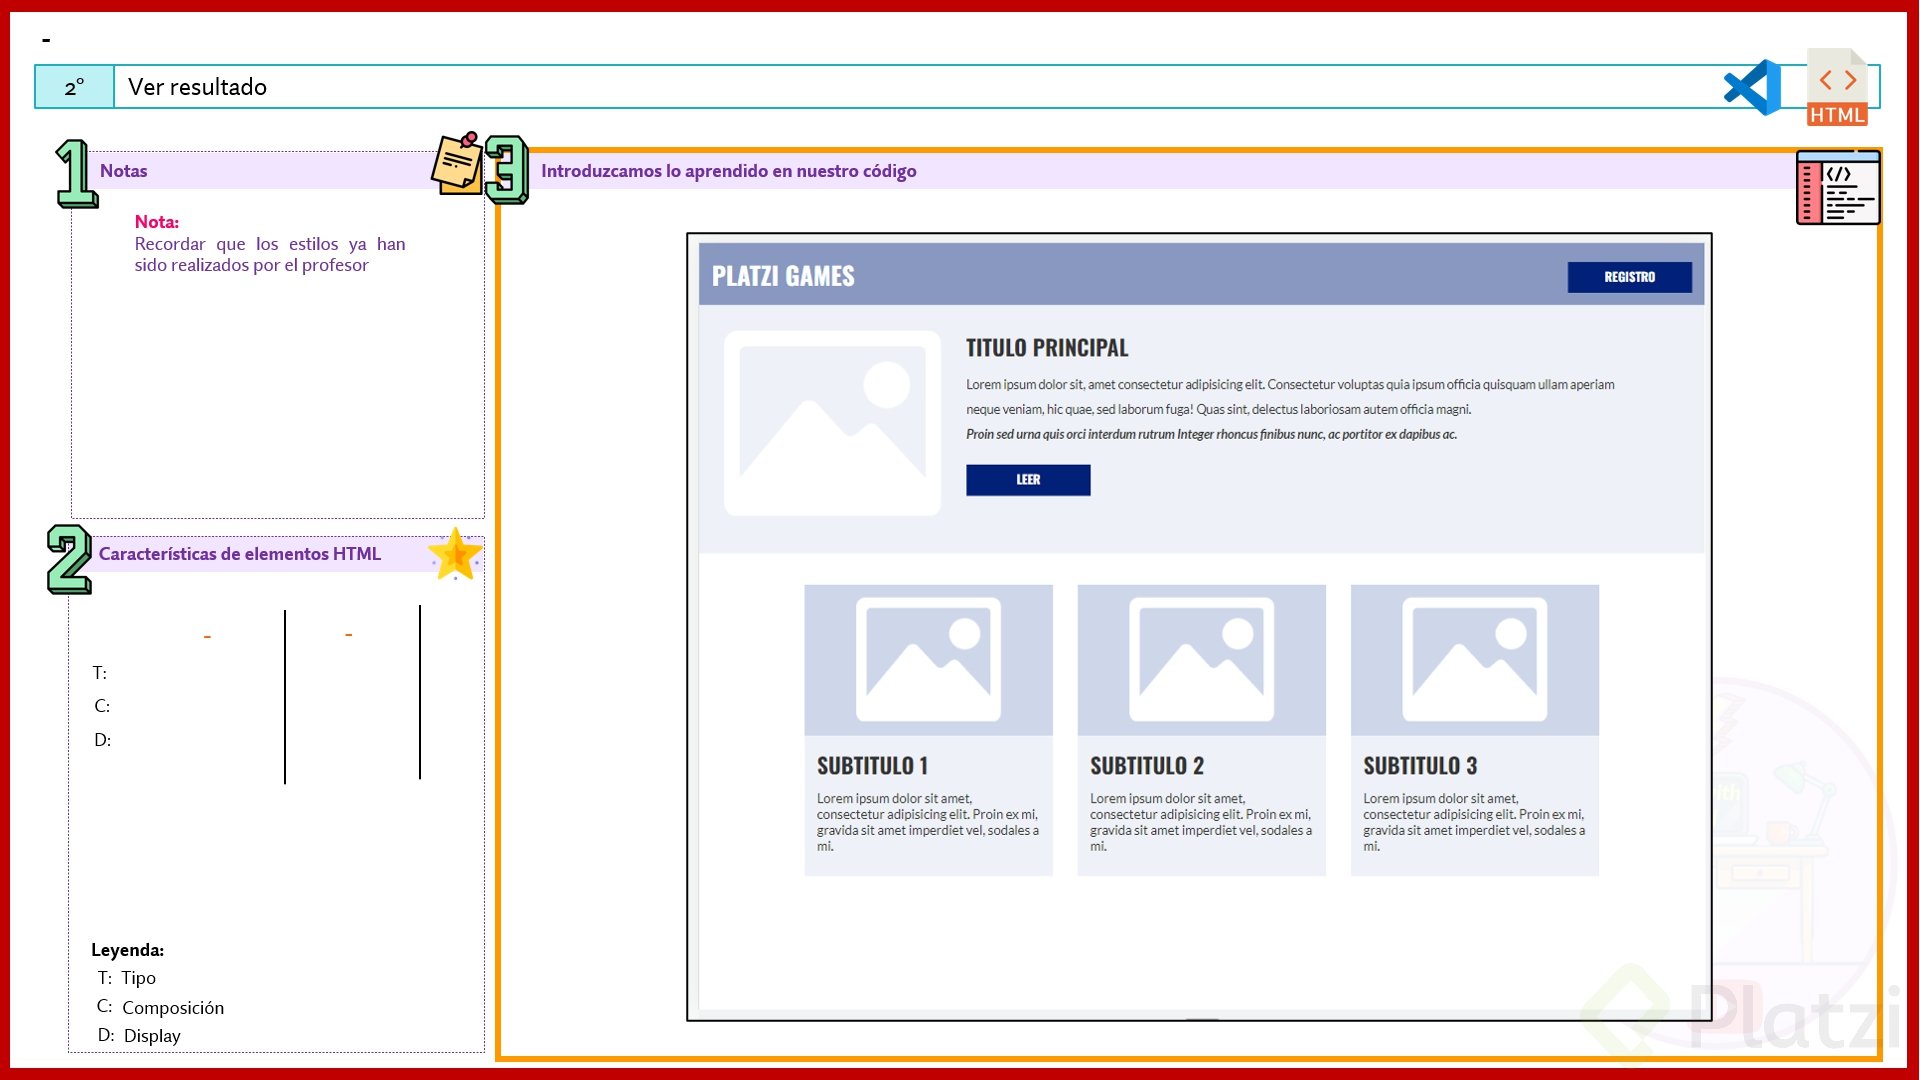1920x1080 pixels.
Task: Click the 'C:' row label in table
Action: [102, 706]
